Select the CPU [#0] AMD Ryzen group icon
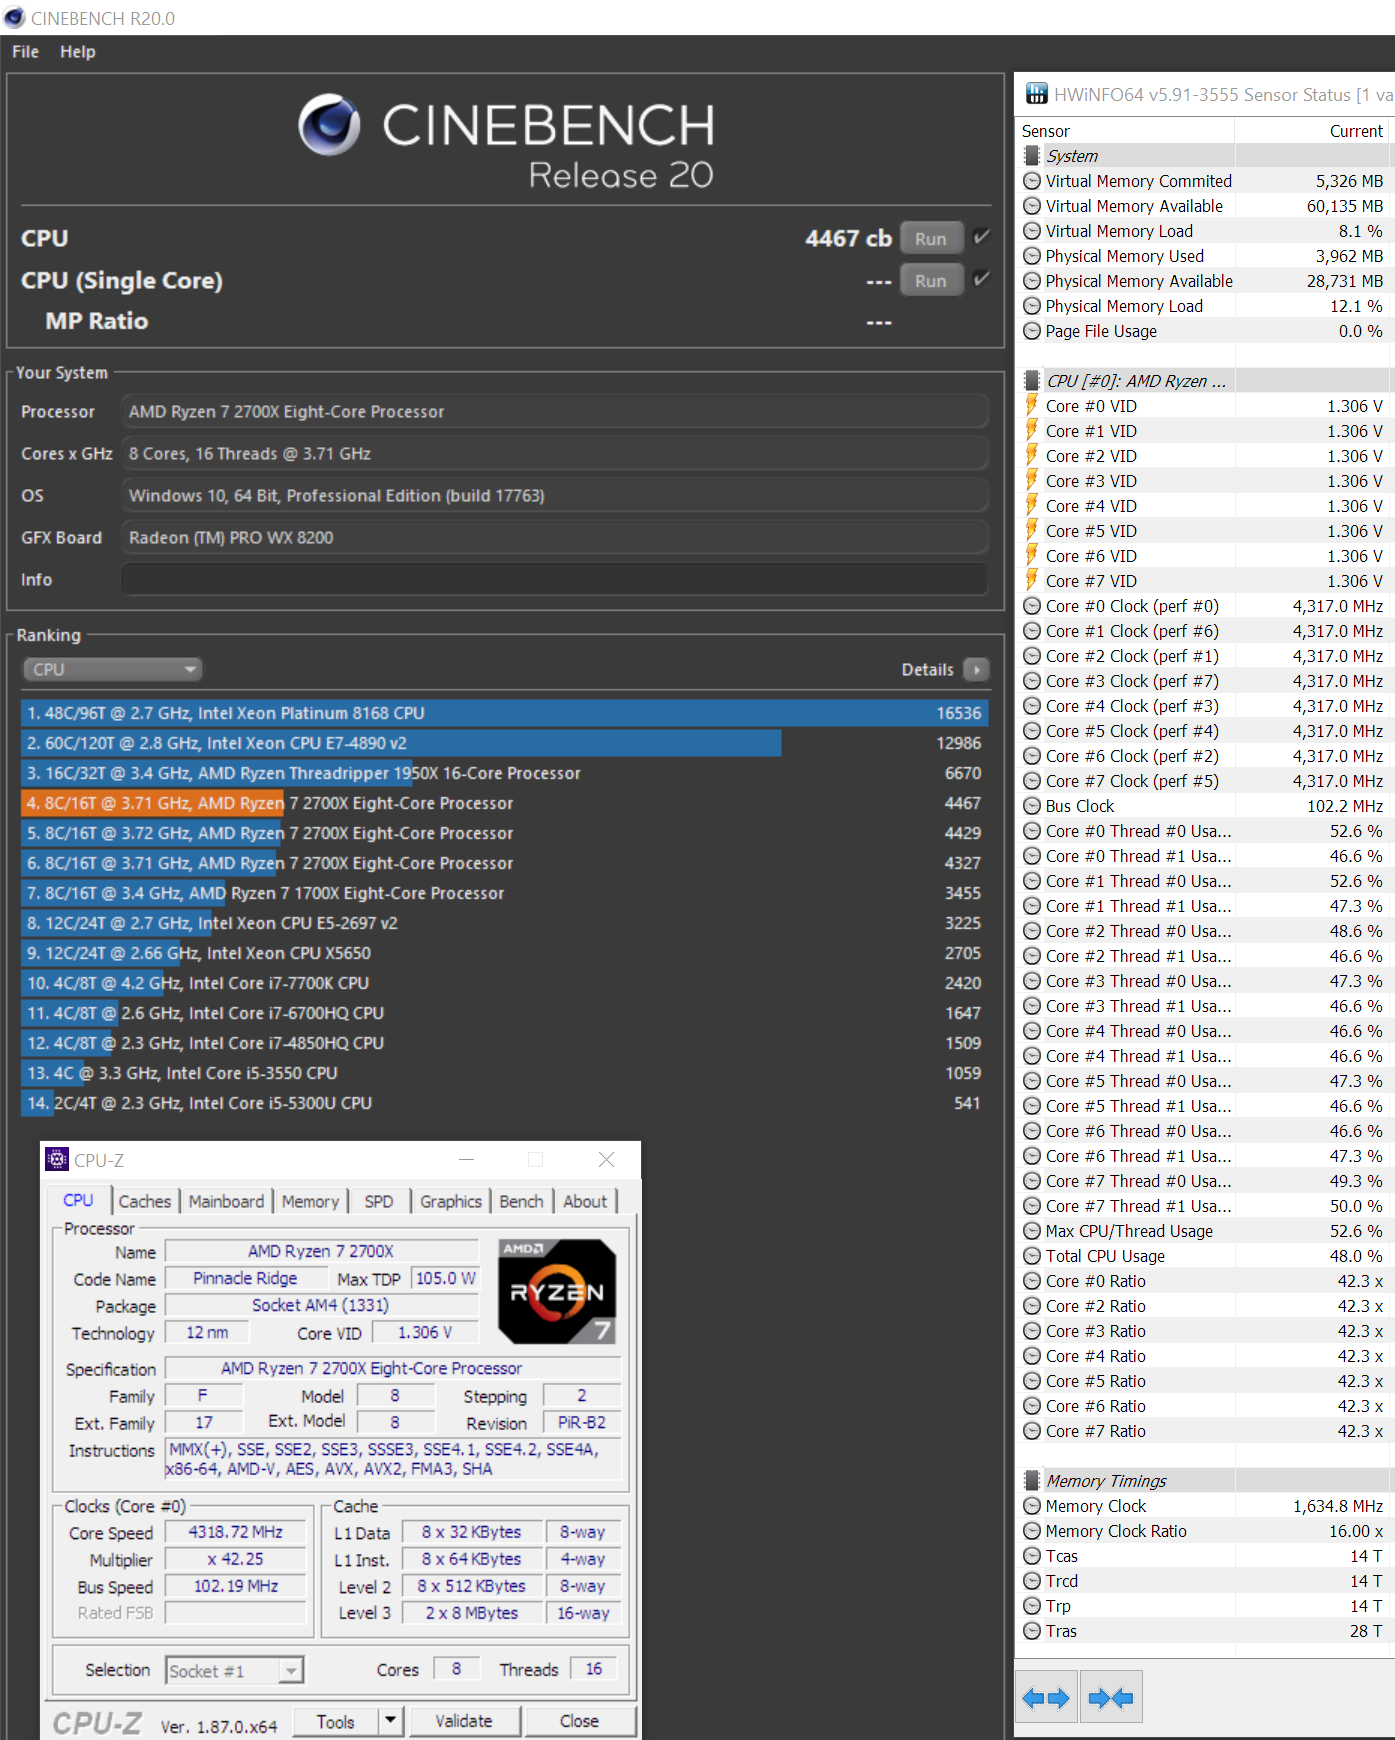 [1032, 381]
